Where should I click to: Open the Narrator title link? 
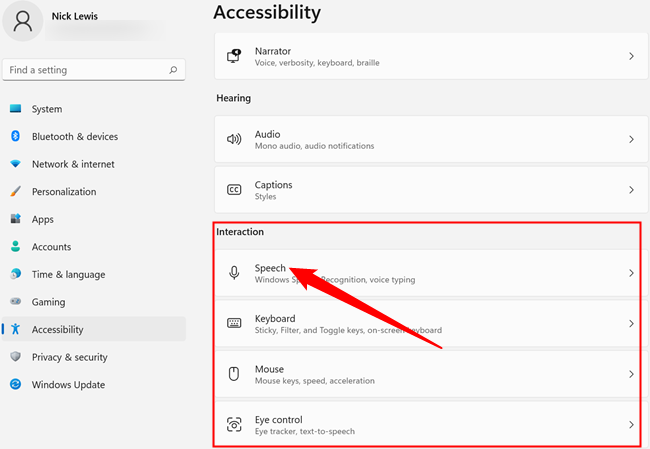pyautogui.click(x=273, y=51)
